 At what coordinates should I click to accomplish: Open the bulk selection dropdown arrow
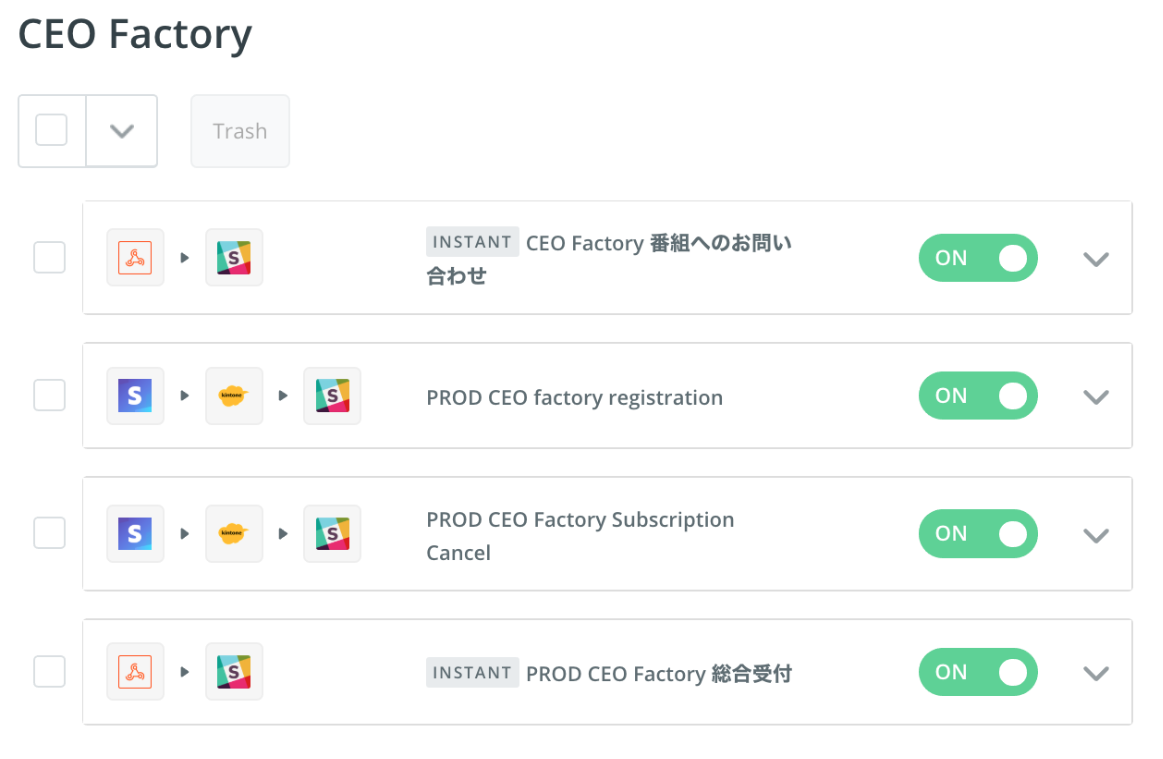tap(122, 131)
